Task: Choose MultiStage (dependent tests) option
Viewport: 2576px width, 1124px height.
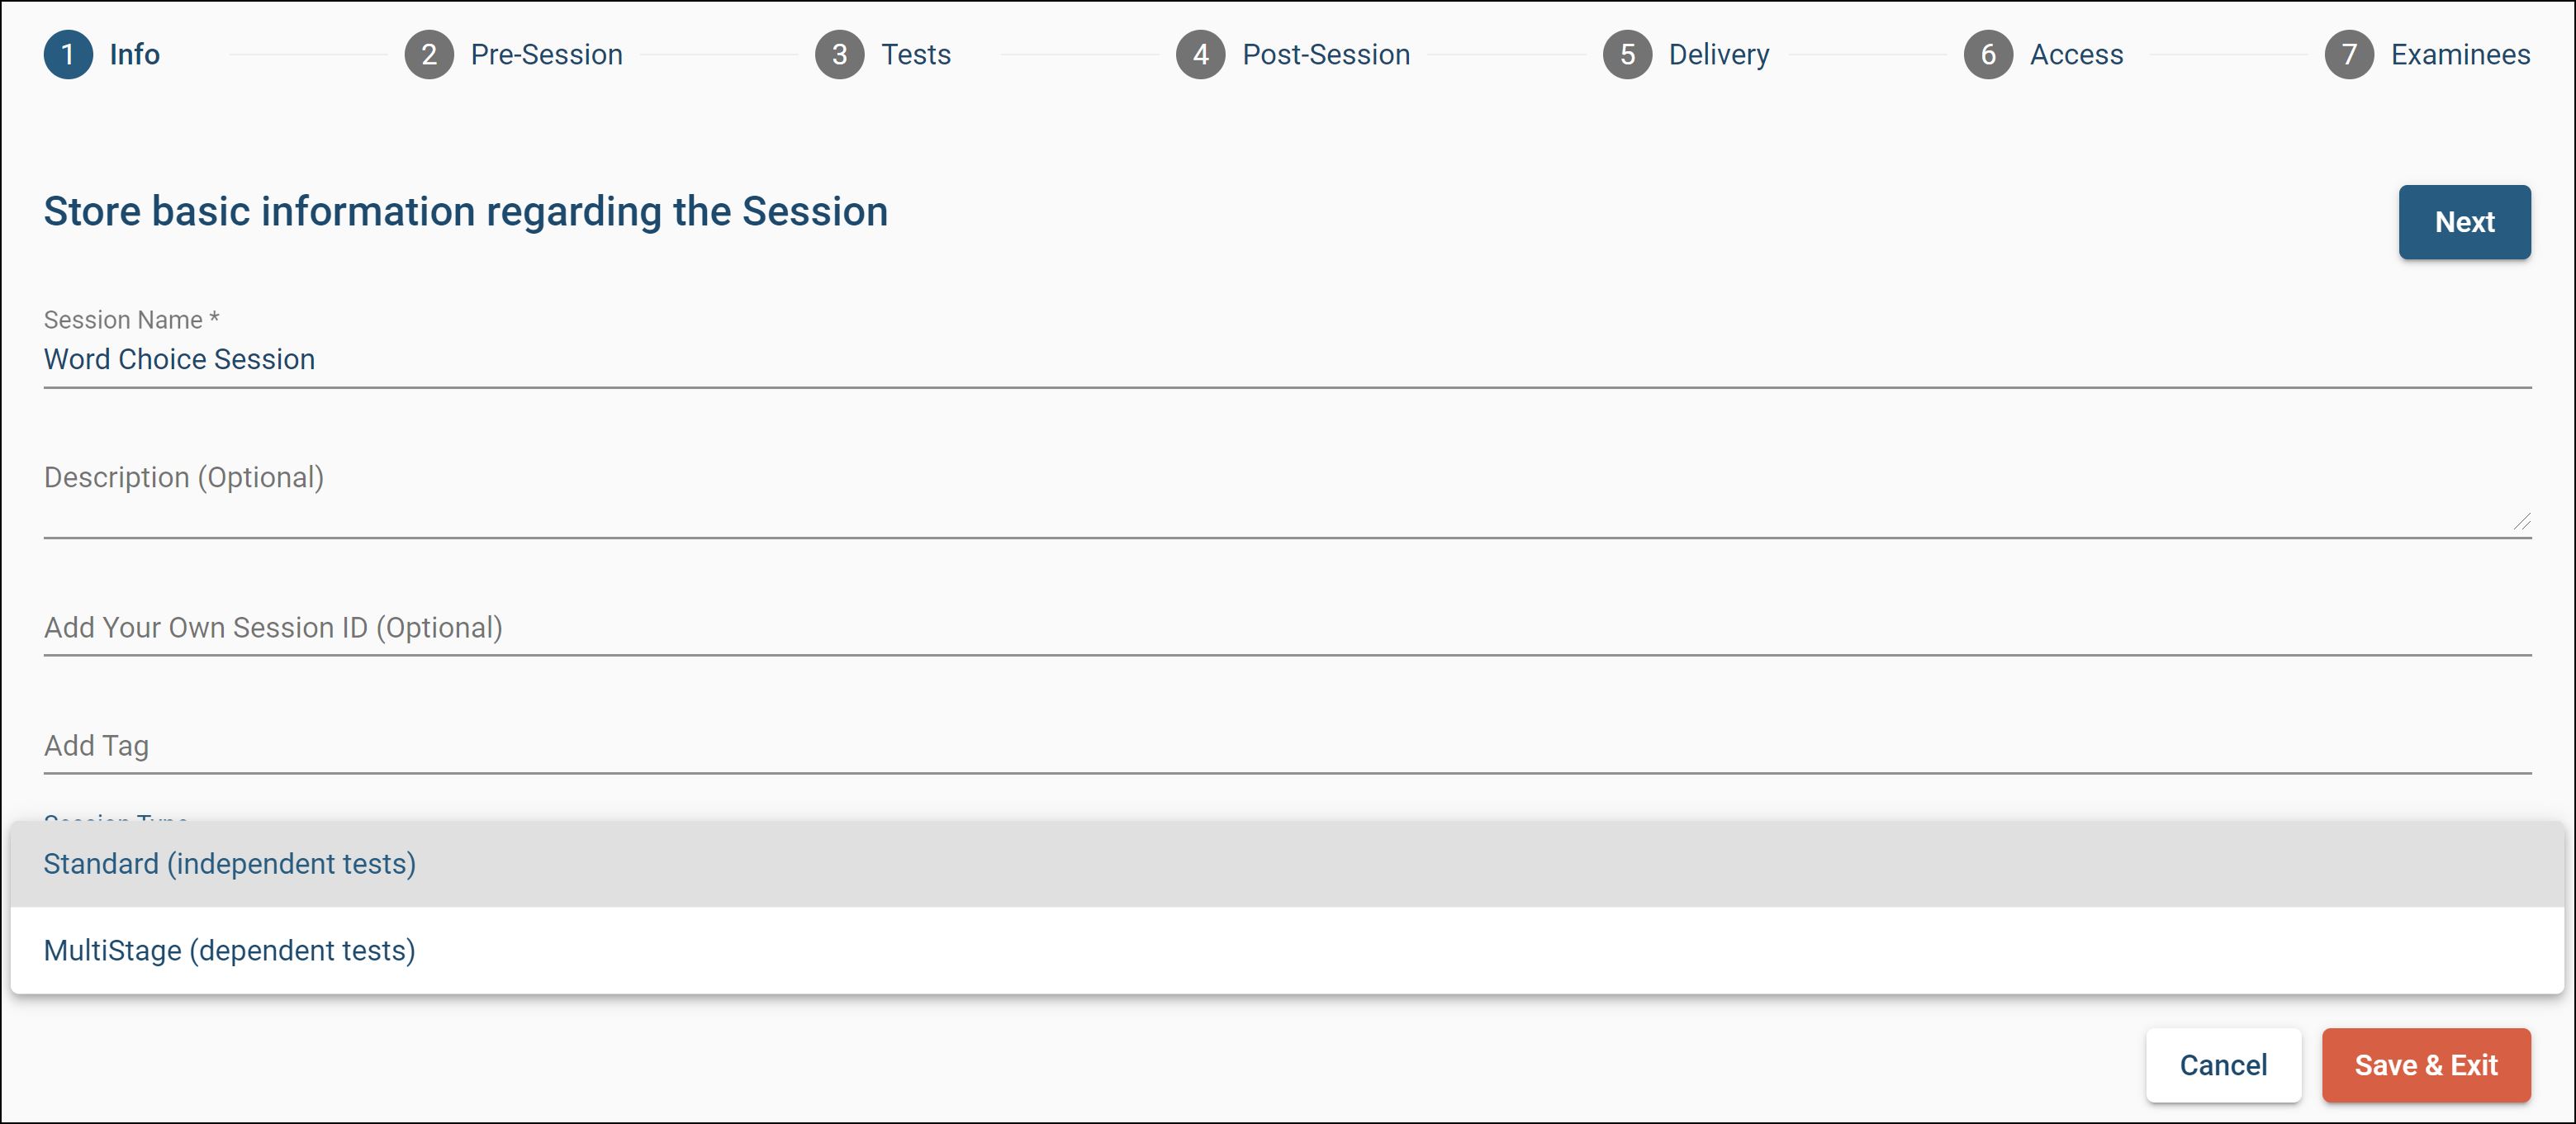Action: 230,950
